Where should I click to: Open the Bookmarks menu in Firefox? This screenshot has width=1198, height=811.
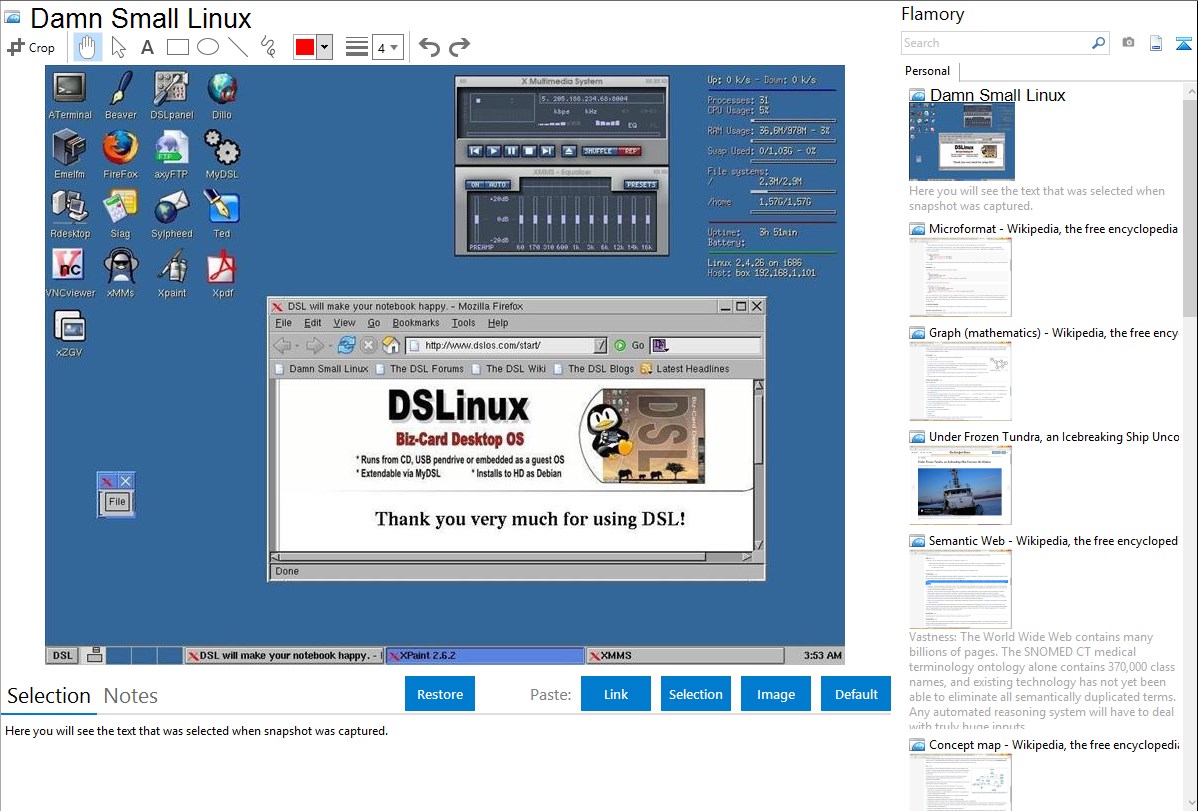click(416, 323)
